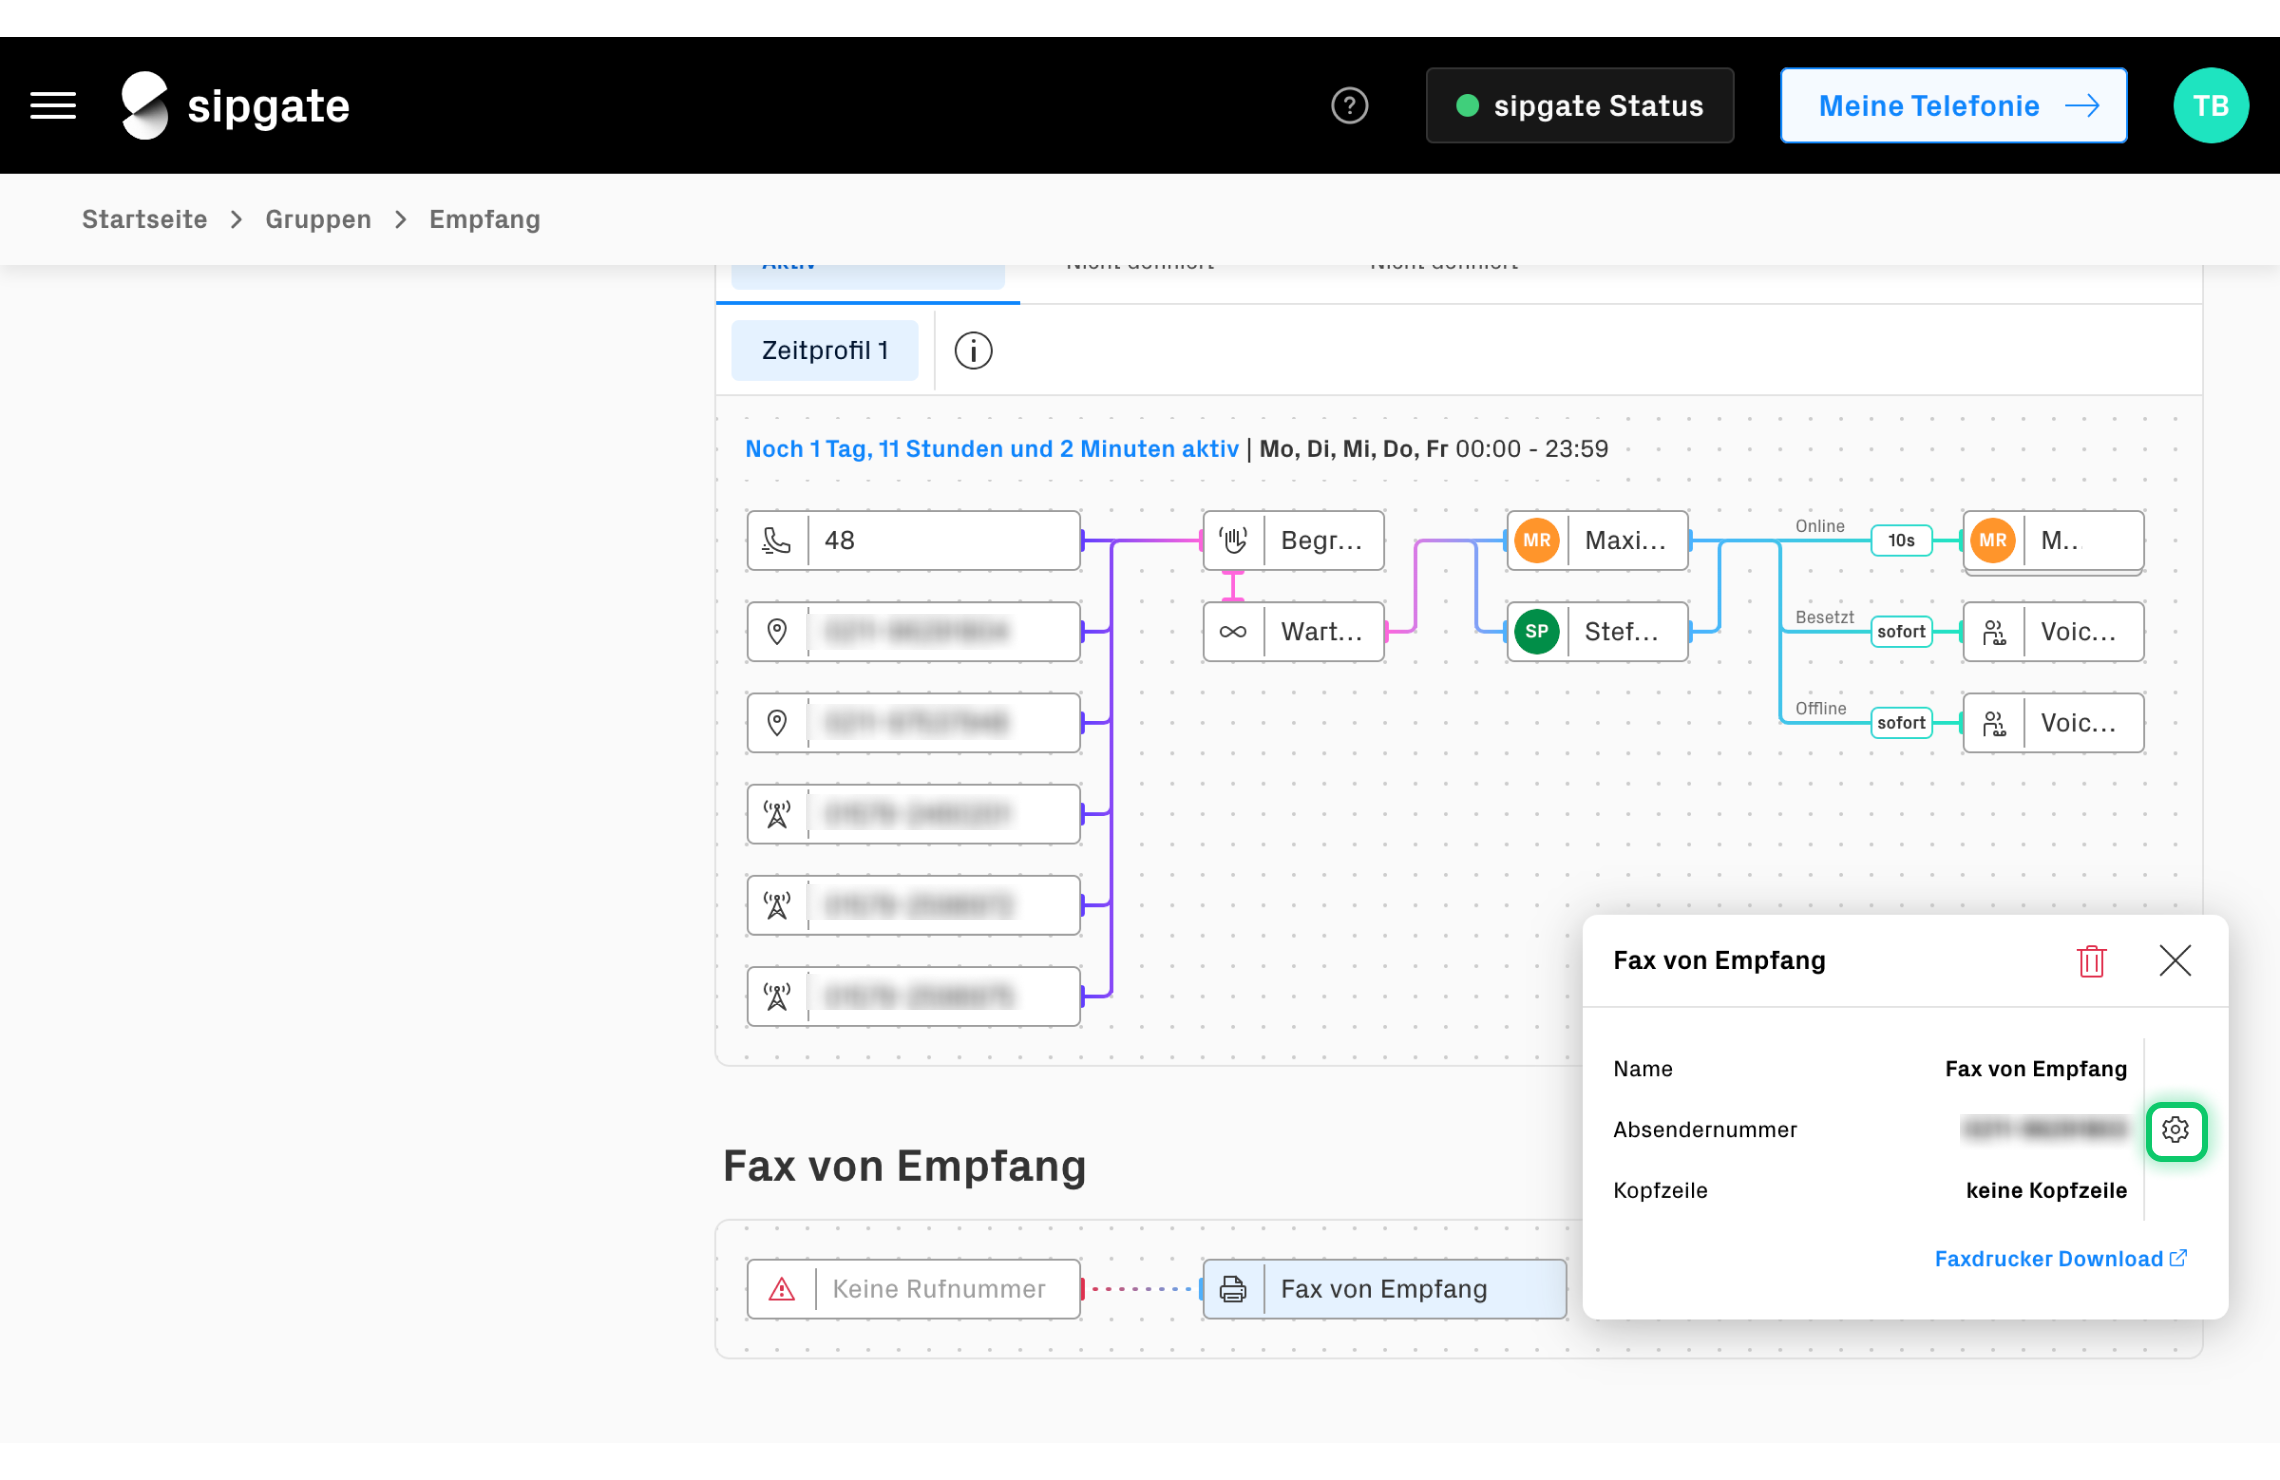Viewport: 2280px width, 1480px height.
Task: Delete the fax group via trash icon
Action: 2091,960
